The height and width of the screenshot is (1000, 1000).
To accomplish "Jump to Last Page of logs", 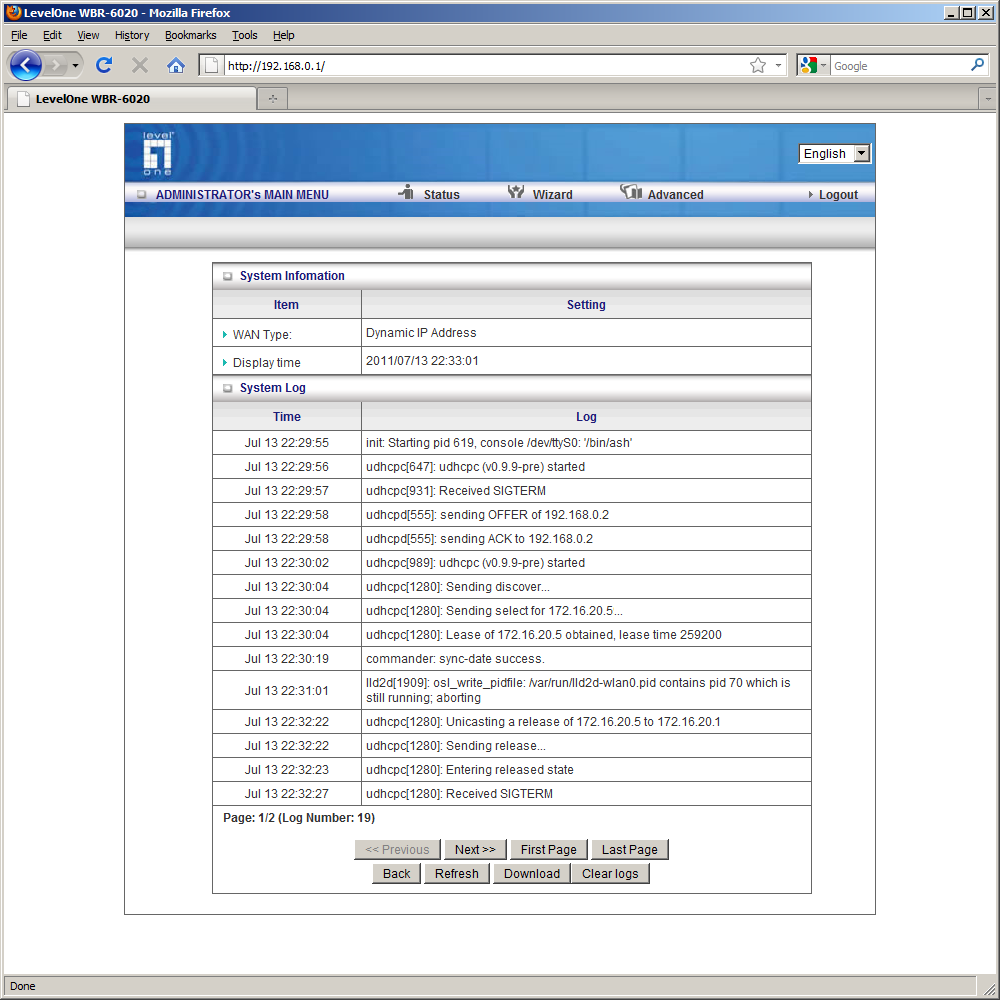I will tap(629, 849).
